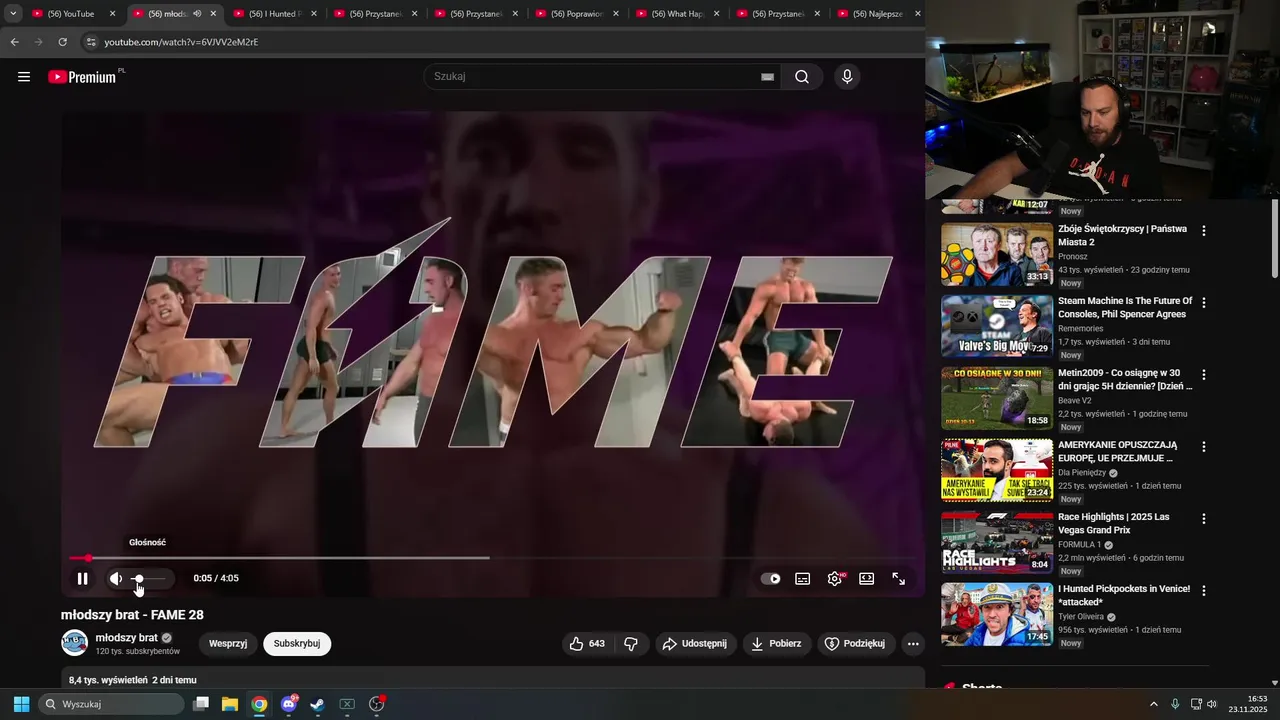Open options for Steam Machine video
The height and width of the screenshot is (720, 1280).
1204,303
